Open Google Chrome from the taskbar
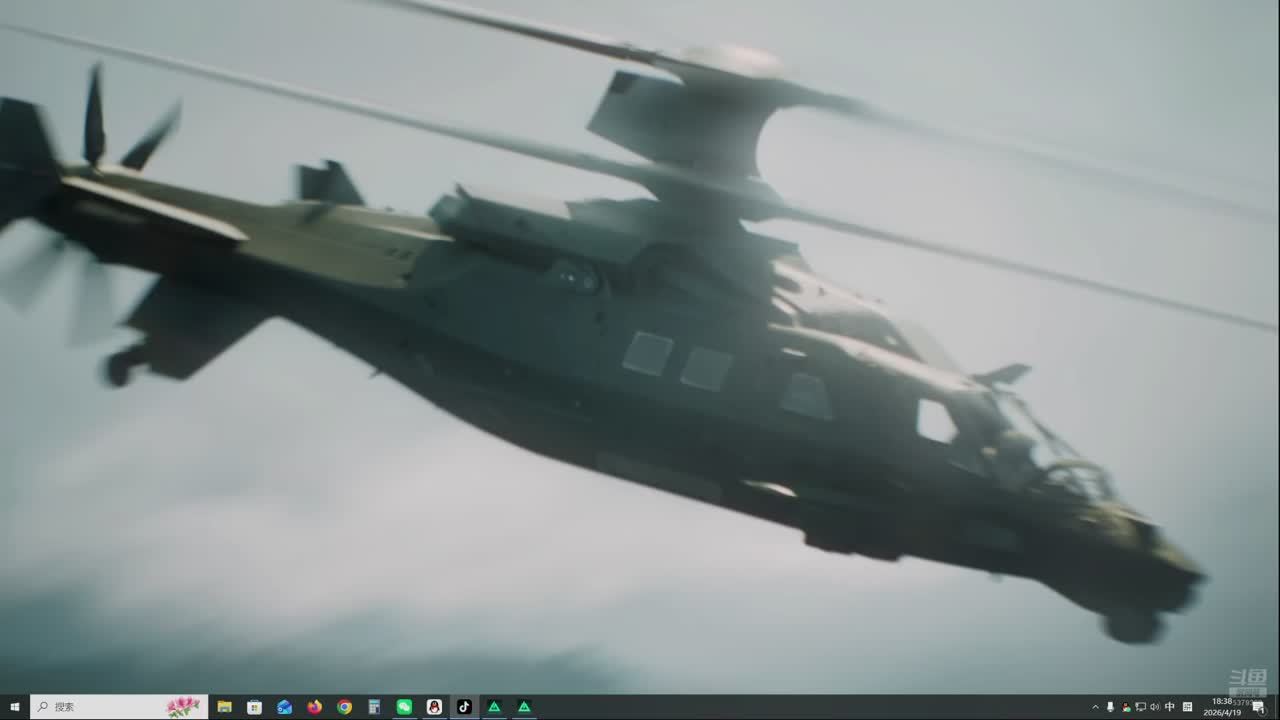The width and height of the screenshot is (1280, 720). 345,707
